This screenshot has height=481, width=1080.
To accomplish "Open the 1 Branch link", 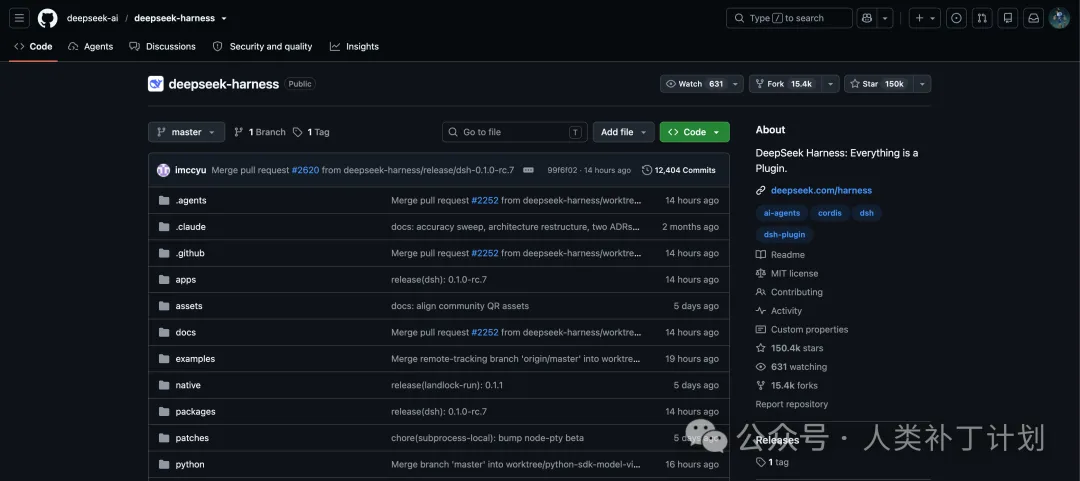I will (x=260, y=132).
